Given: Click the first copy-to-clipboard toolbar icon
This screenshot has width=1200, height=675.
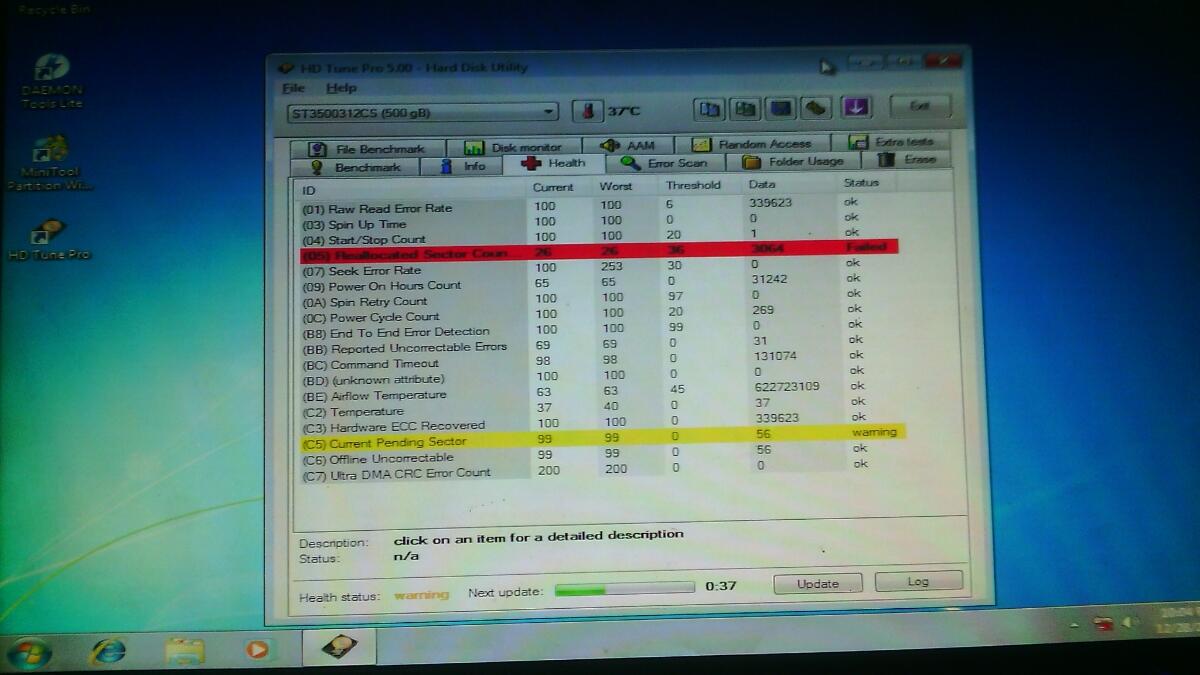Looking at the screenshot, I should coord(710,108).
